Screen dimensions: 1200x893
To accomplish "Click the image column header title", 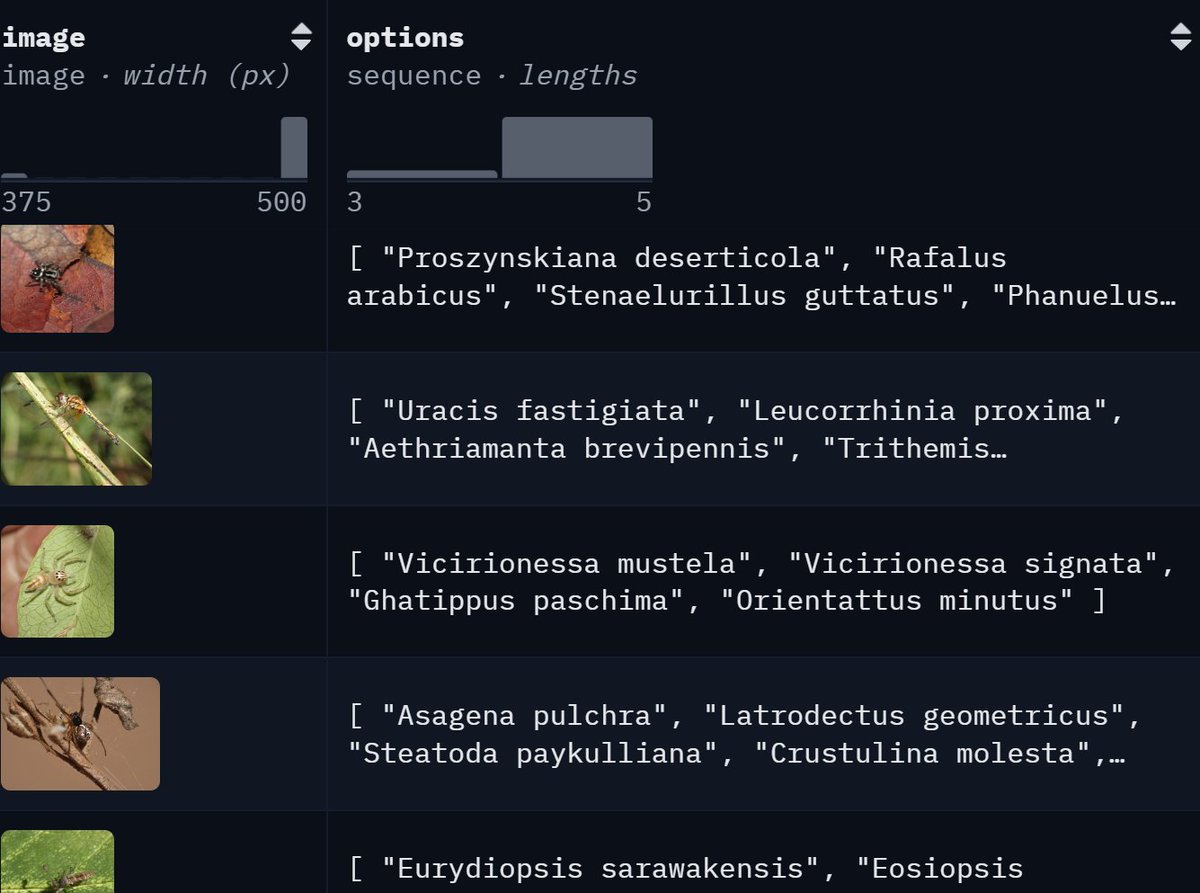I will [x=43, y=38].
